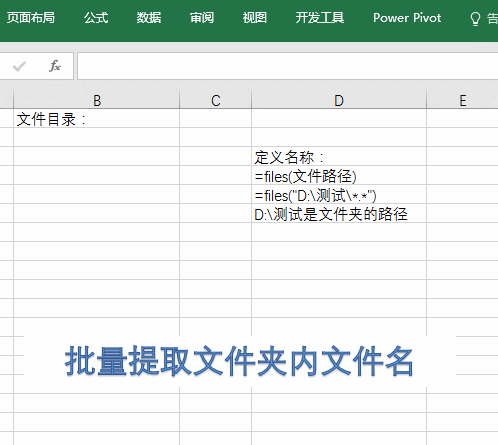
Task: Open the Power Pivot tab
Action: [x=407, y=18]
